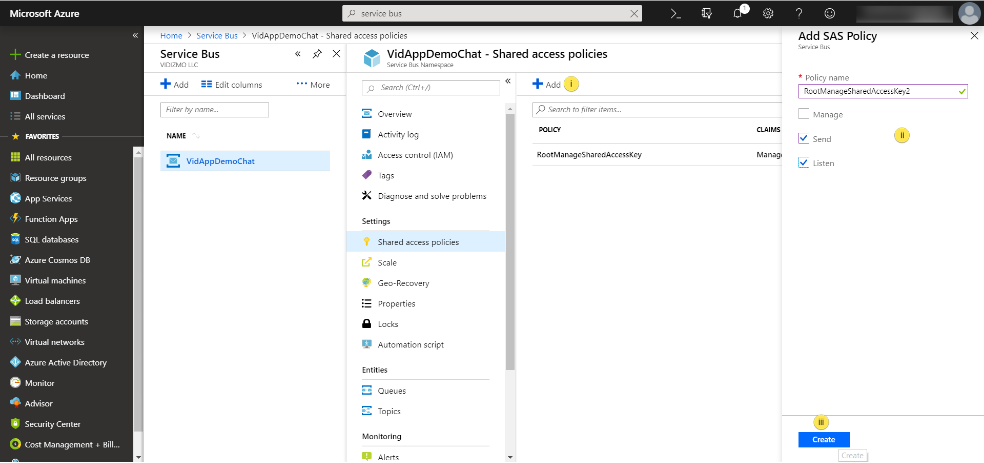Open the portal settings gear icon

click(768, 14)
